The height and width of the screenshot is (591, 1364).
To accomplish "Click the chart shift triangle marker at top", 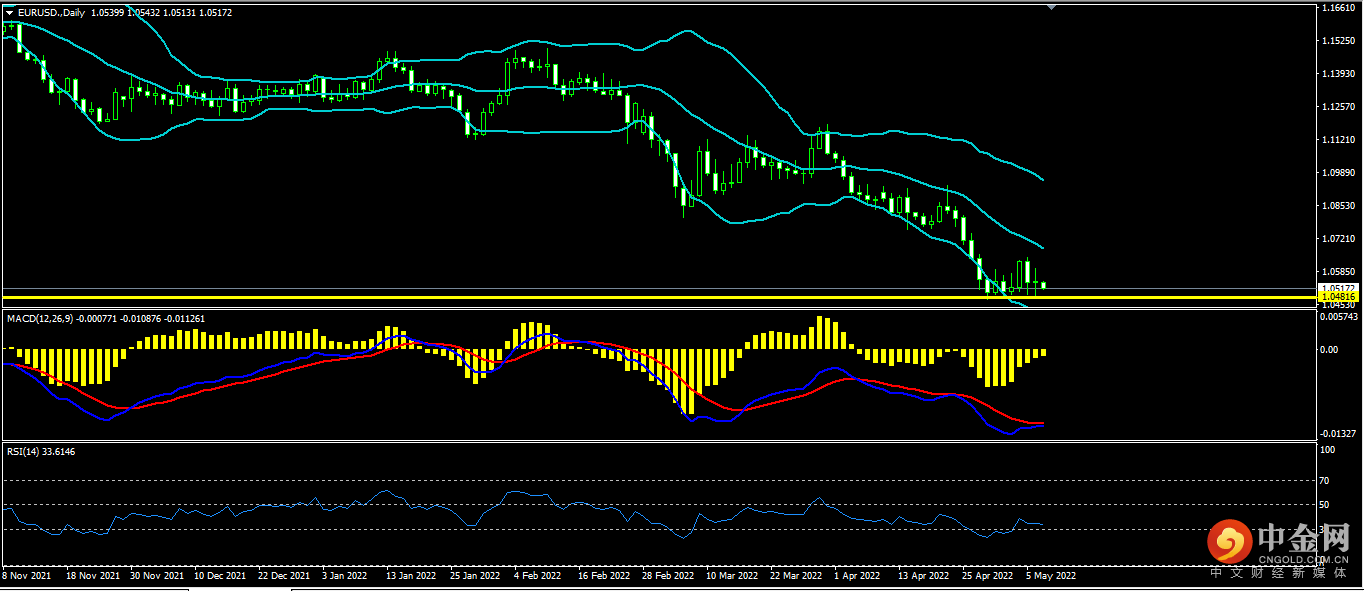I will [x=1051, y=6].
